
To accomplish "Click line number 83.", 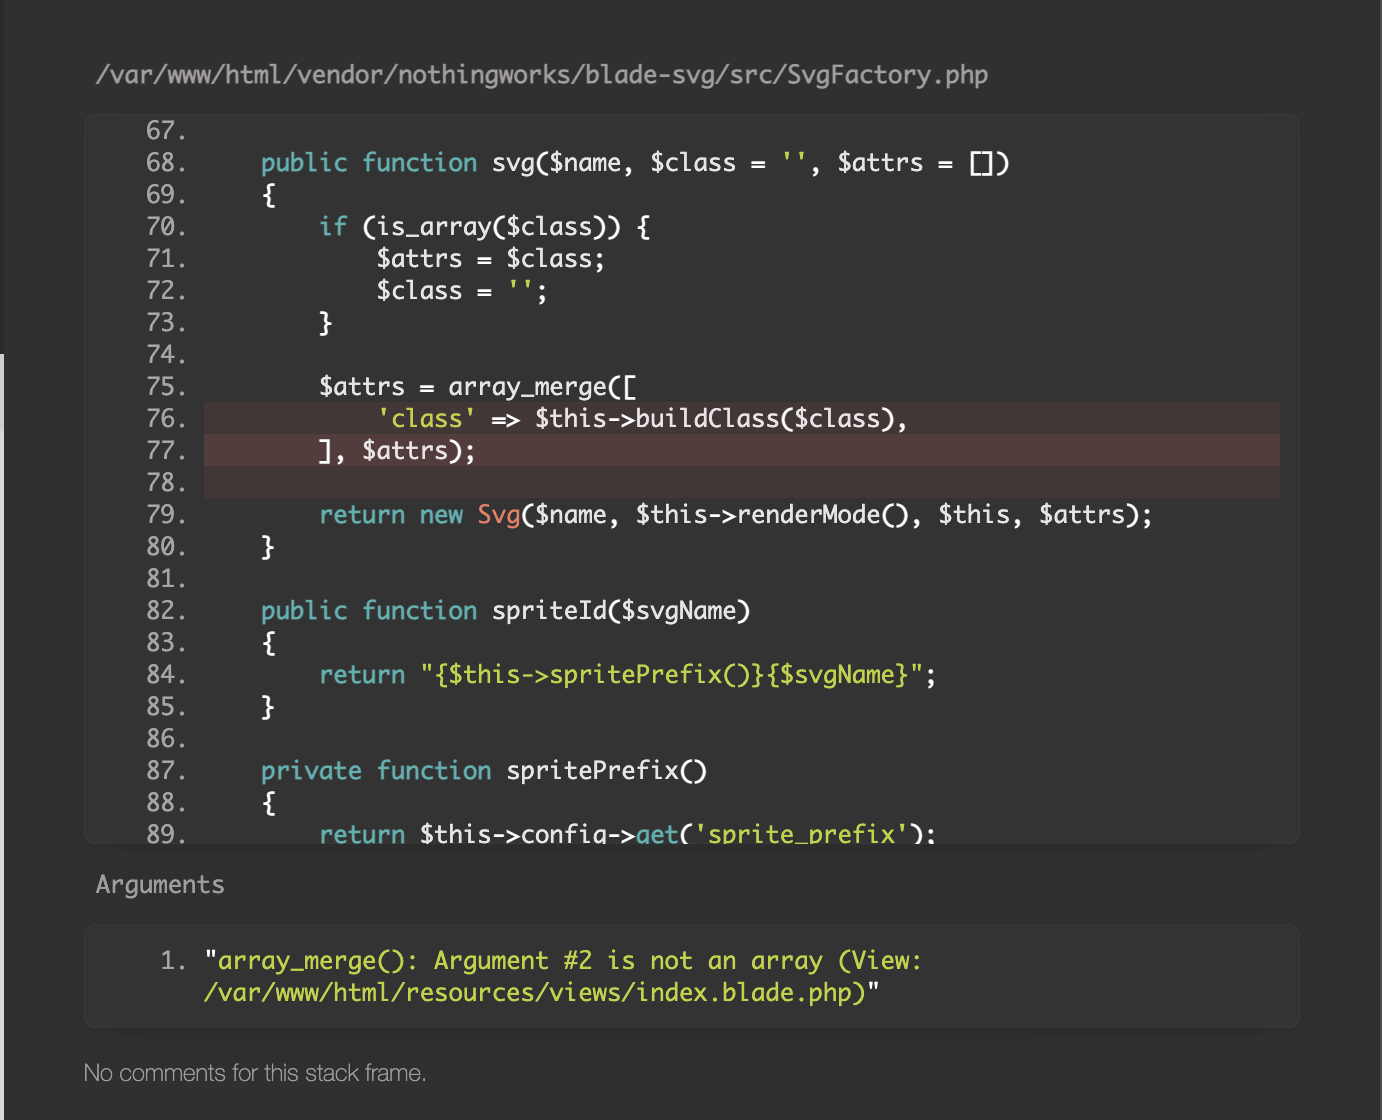I will click(166, 643).
